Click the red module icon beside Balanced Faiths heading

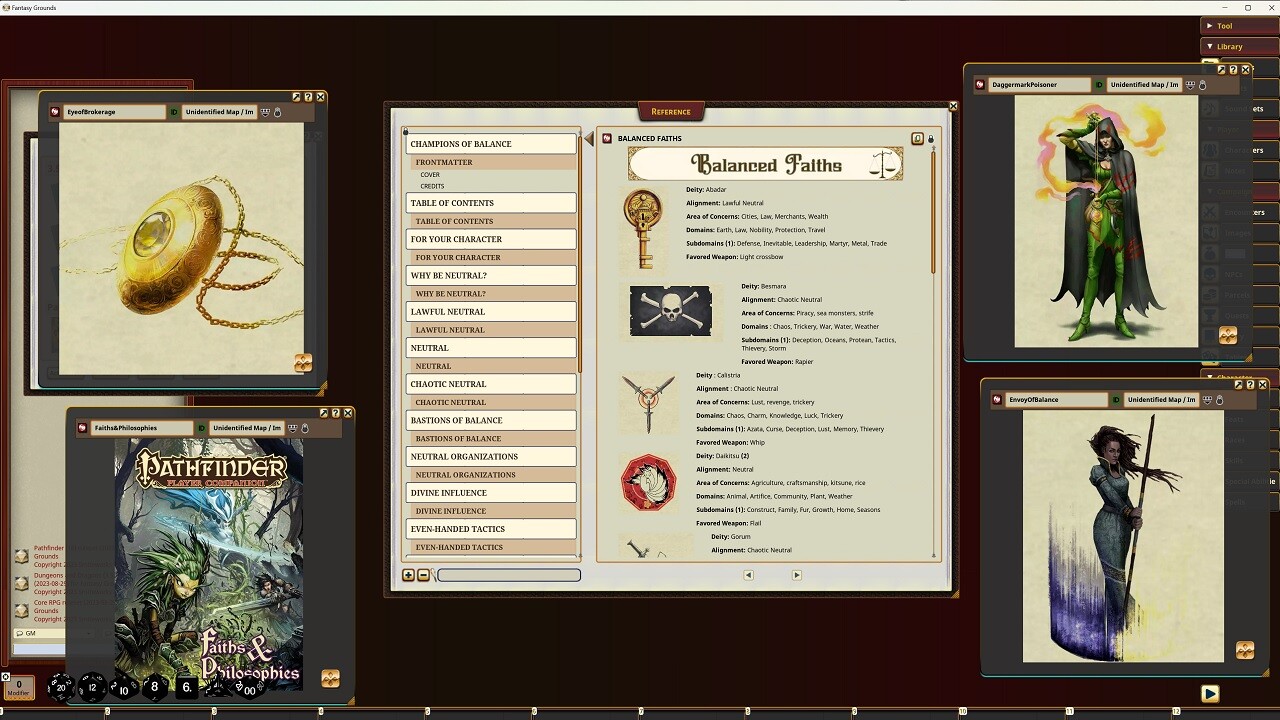point(606,138)
